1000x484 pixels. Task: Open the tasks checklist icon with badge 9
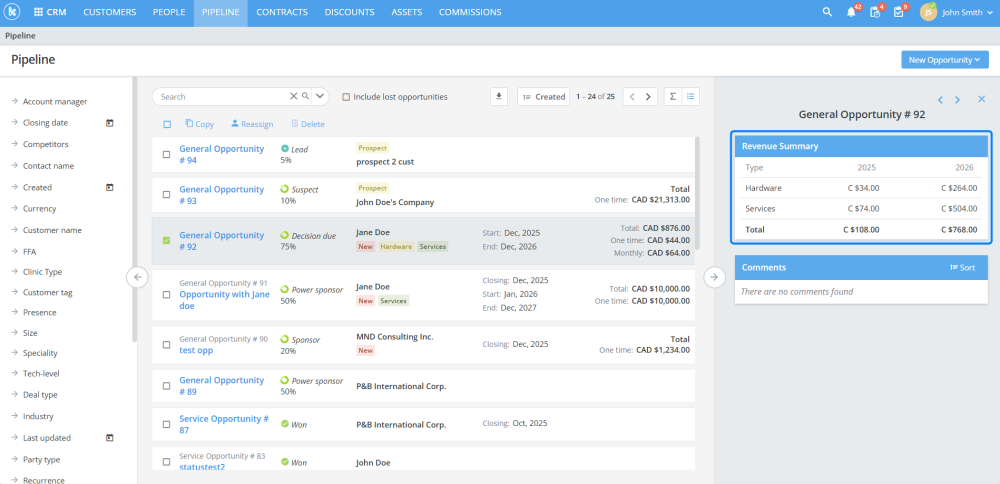pos(899,12)
